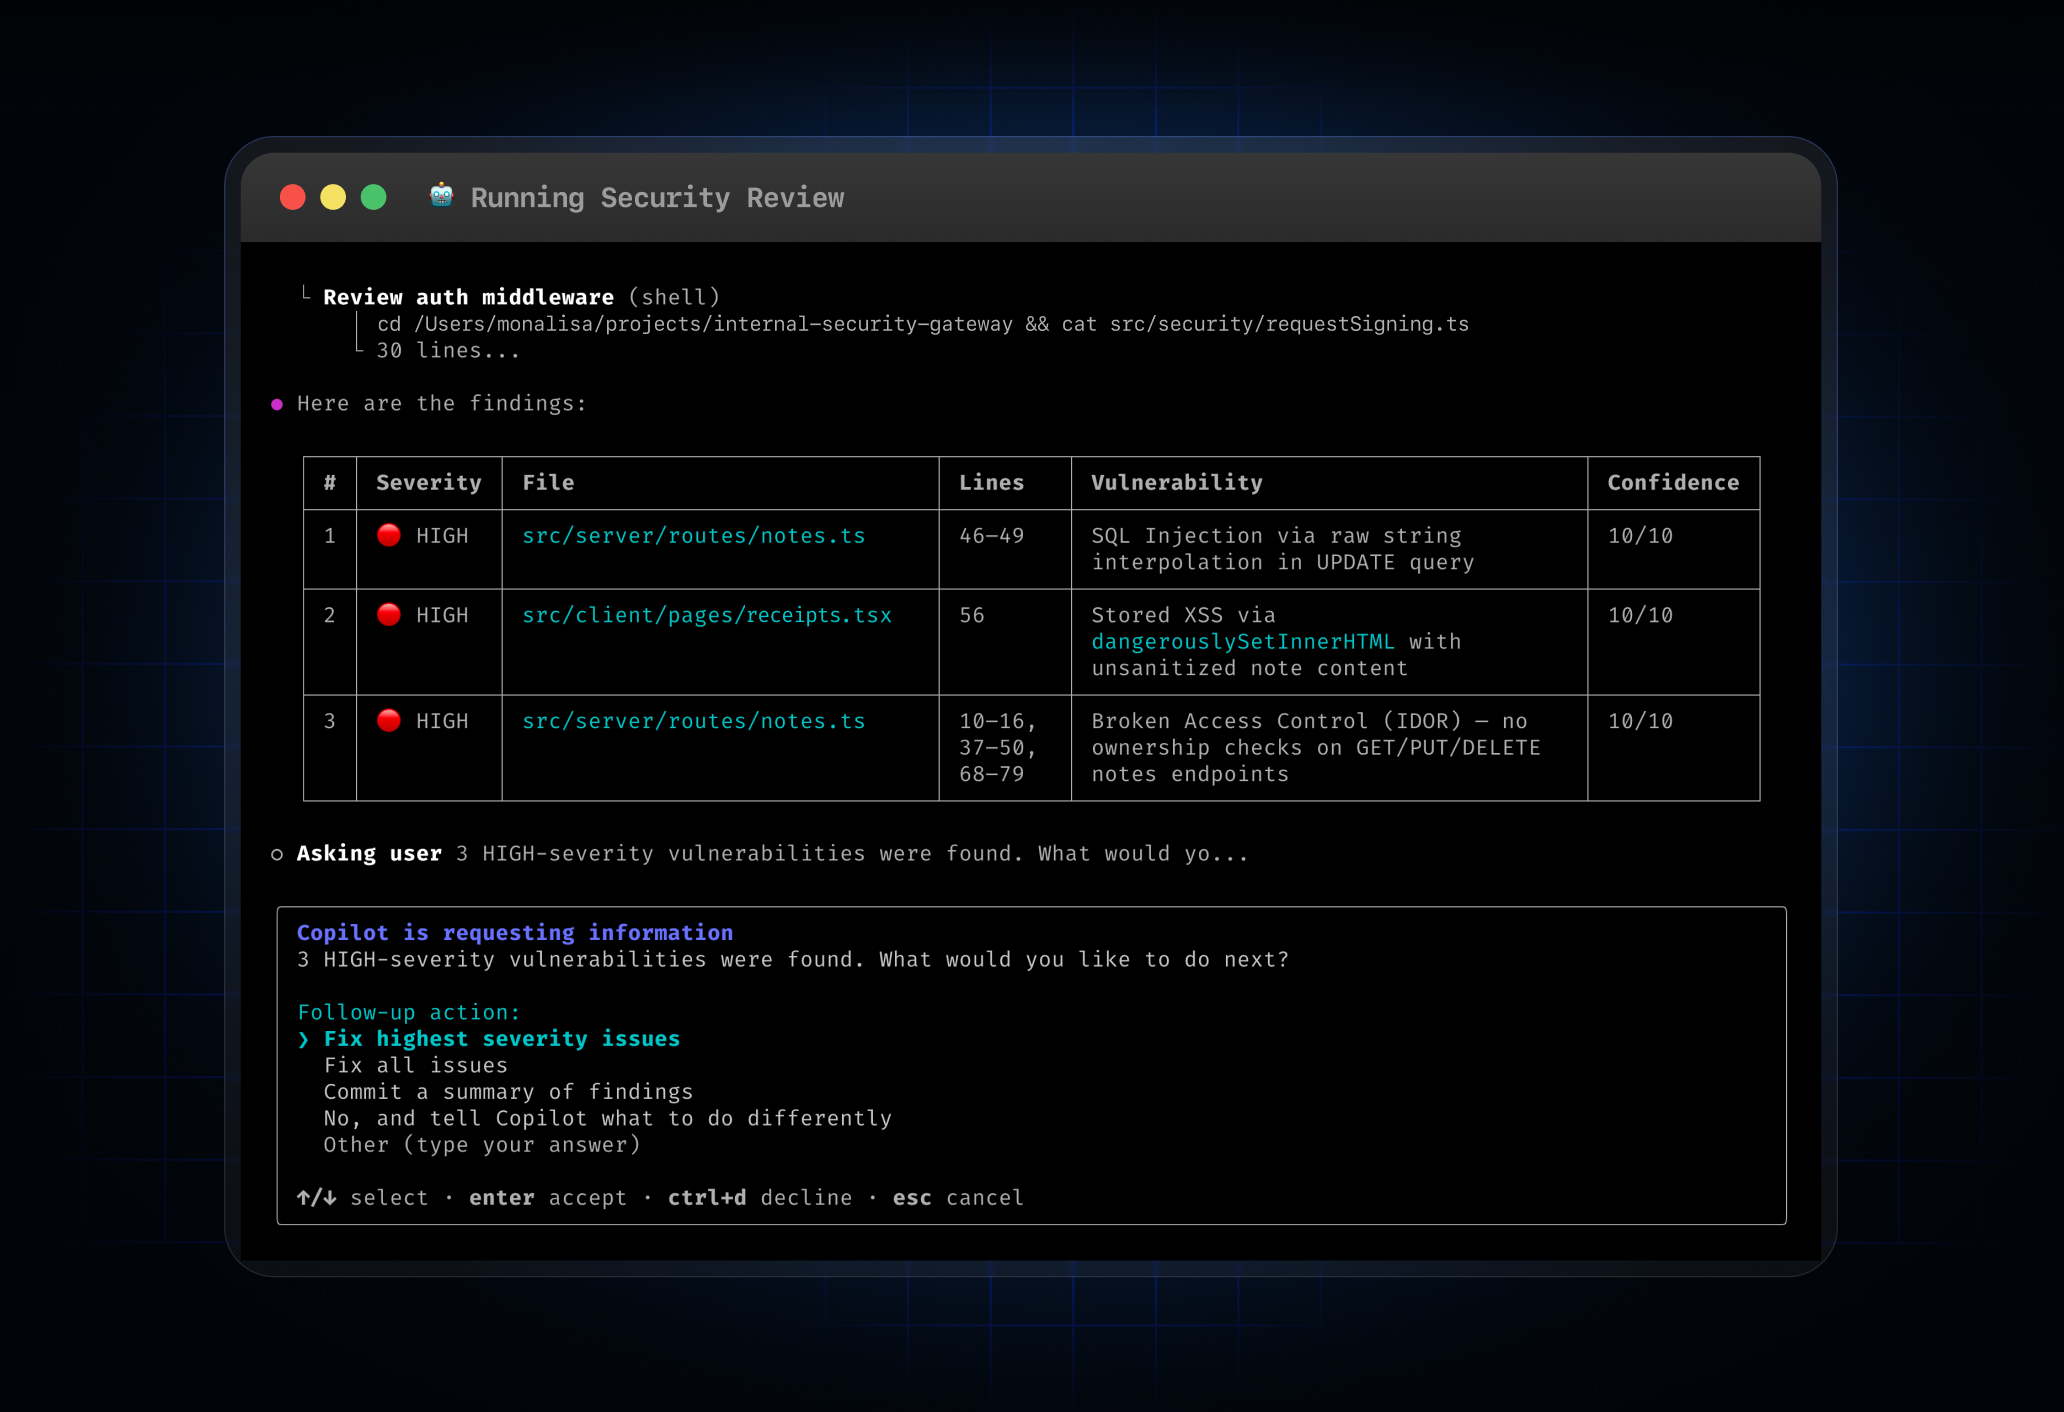Click the 'File' column header
Screen dimensions: 2064x1412
548,483
